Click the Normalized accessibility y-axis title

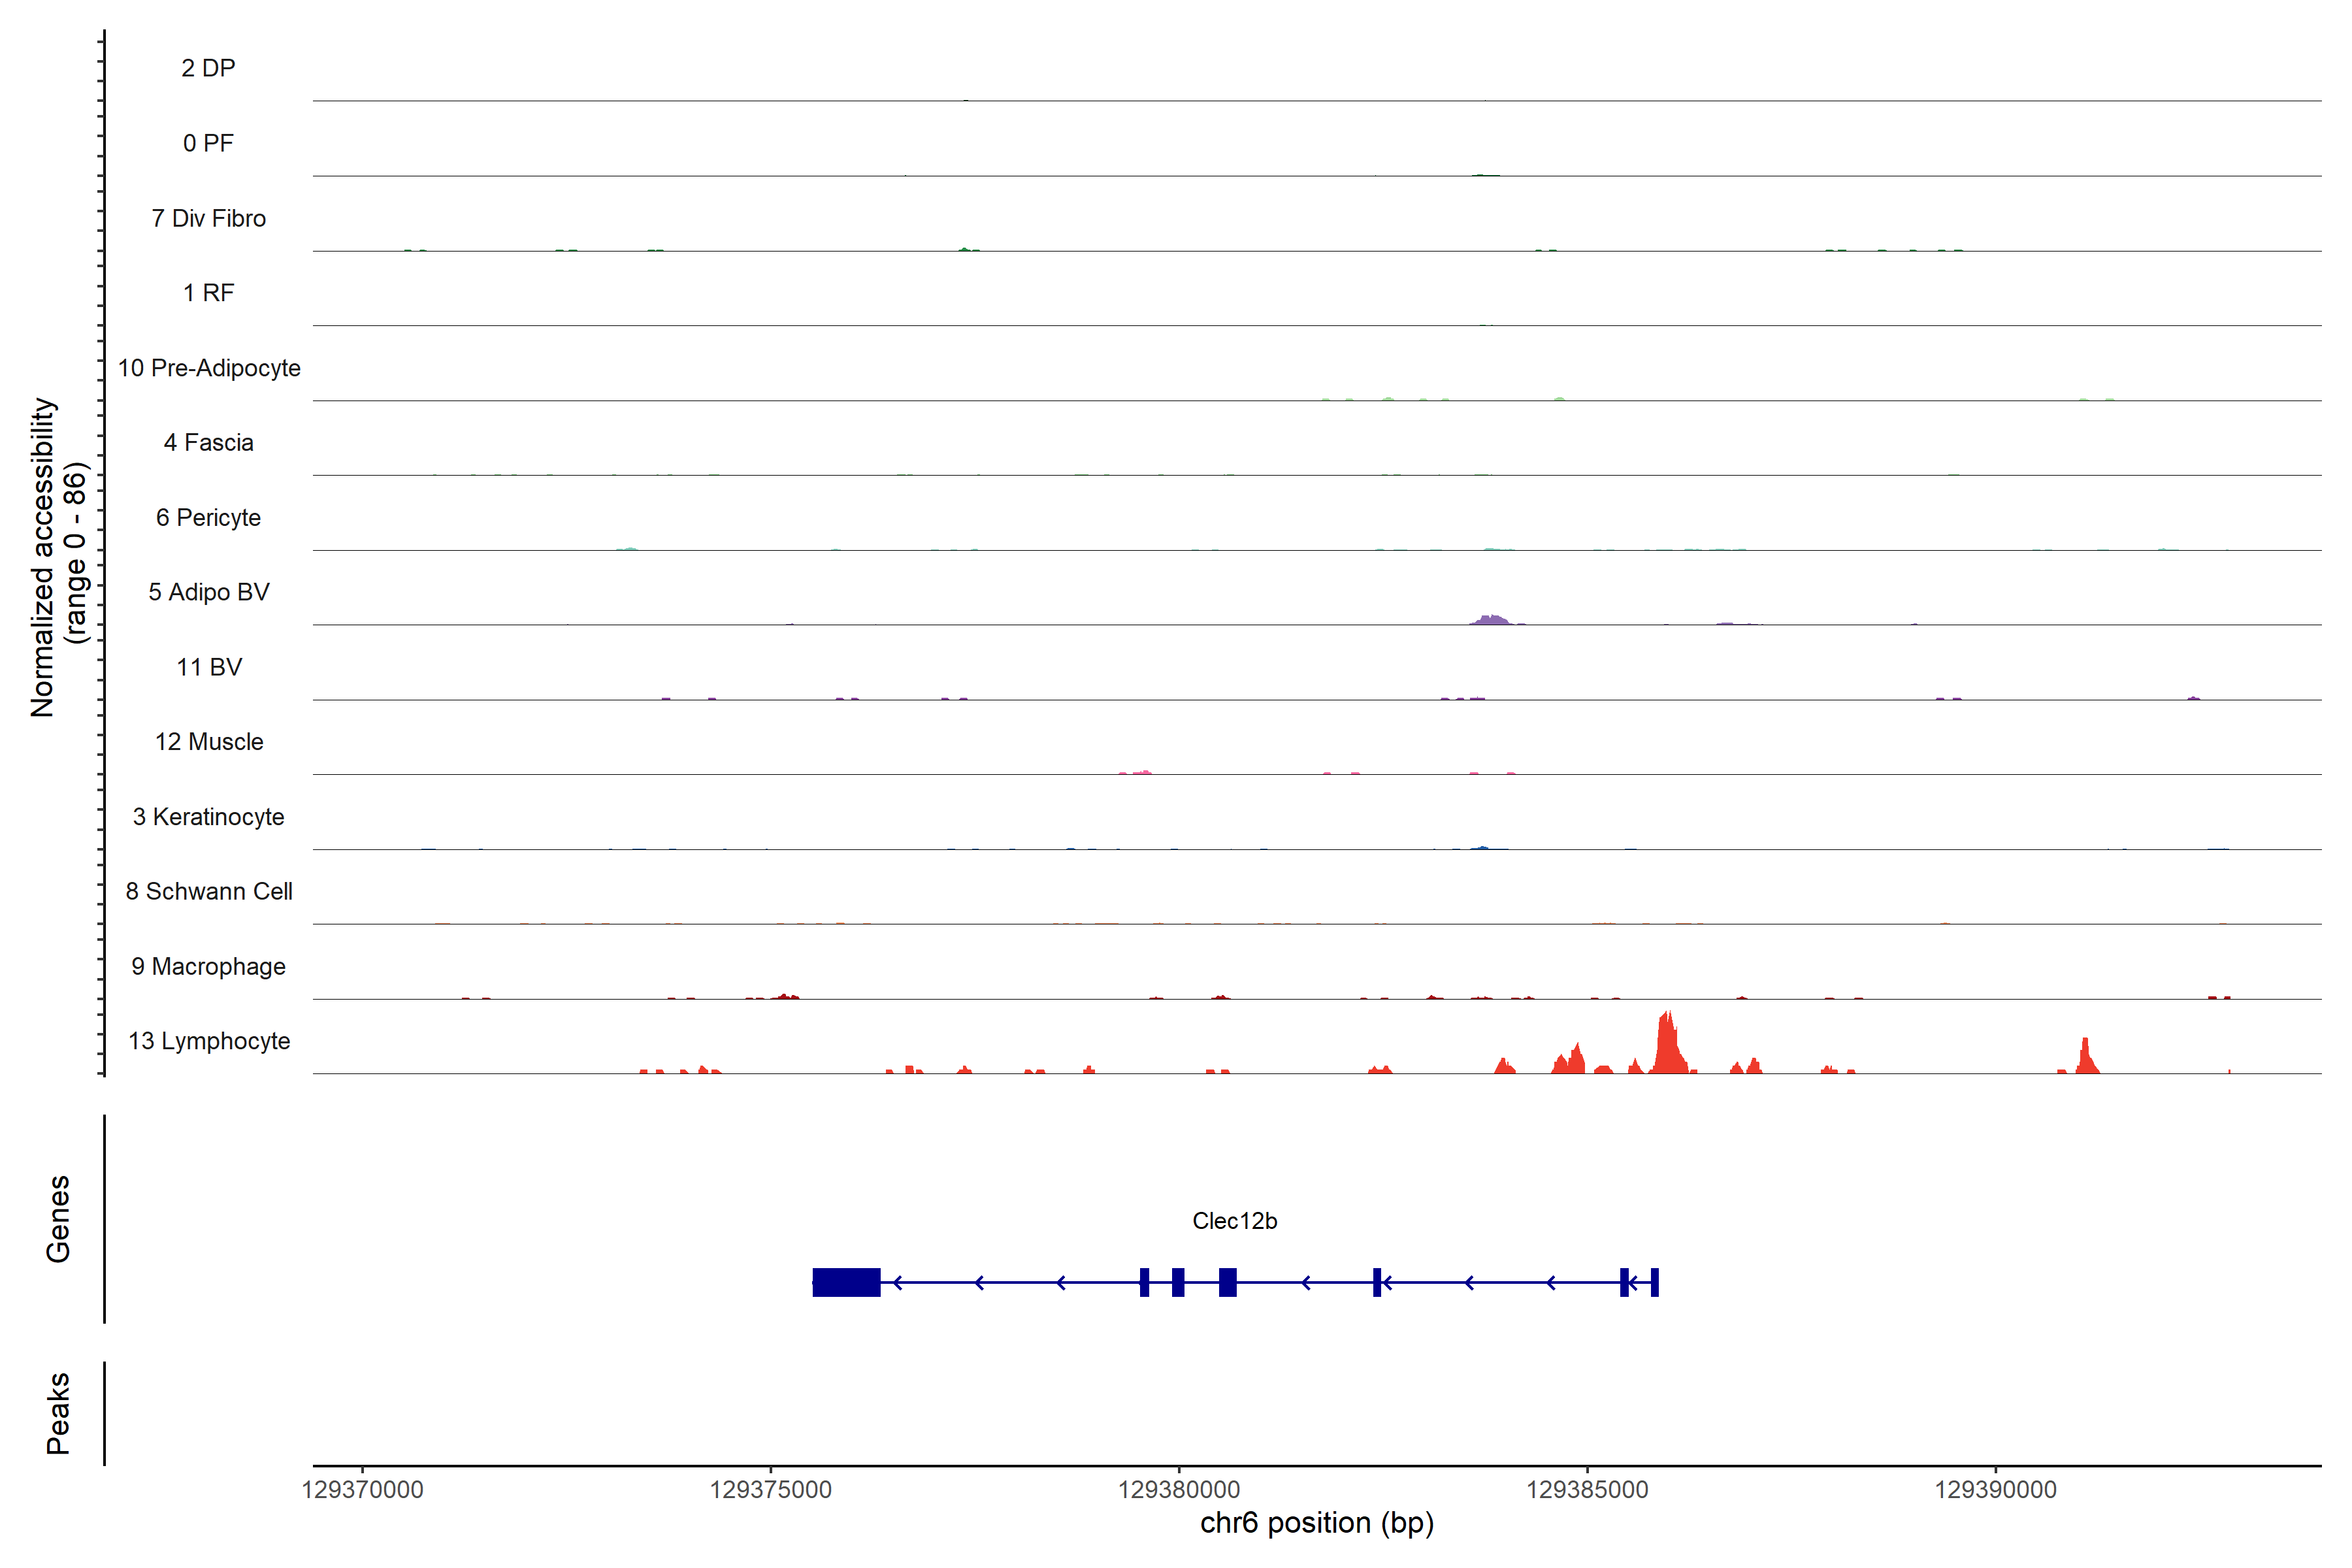pyautogui.click(x=44, y=557)
